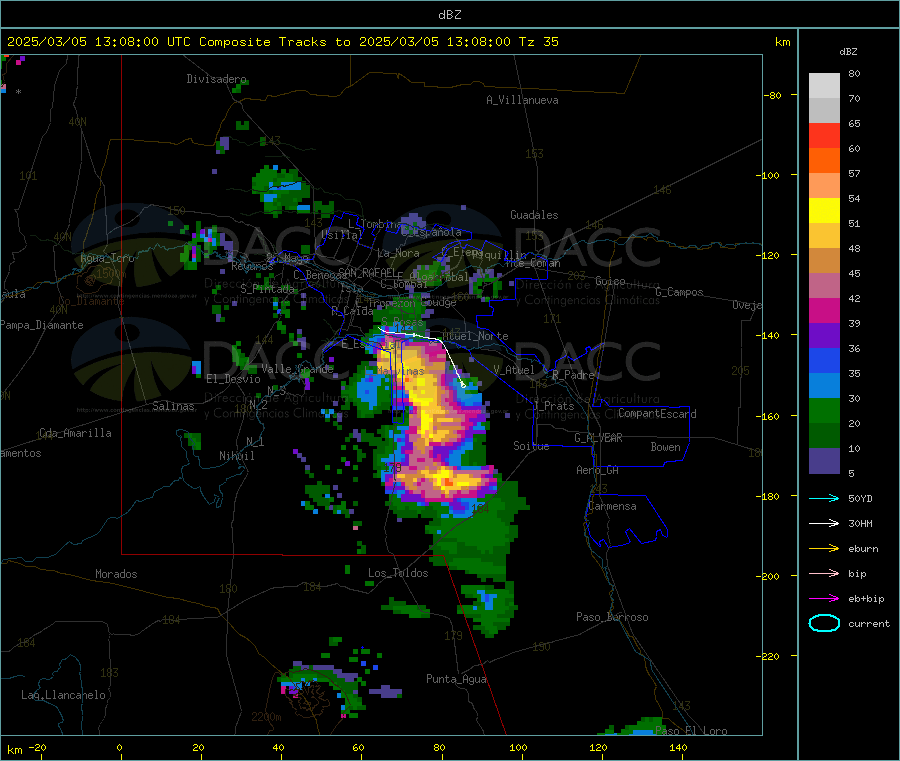Select the light blue swatch in dBZ scale
This screenshot has height=761, width=900.
[824, 386]
